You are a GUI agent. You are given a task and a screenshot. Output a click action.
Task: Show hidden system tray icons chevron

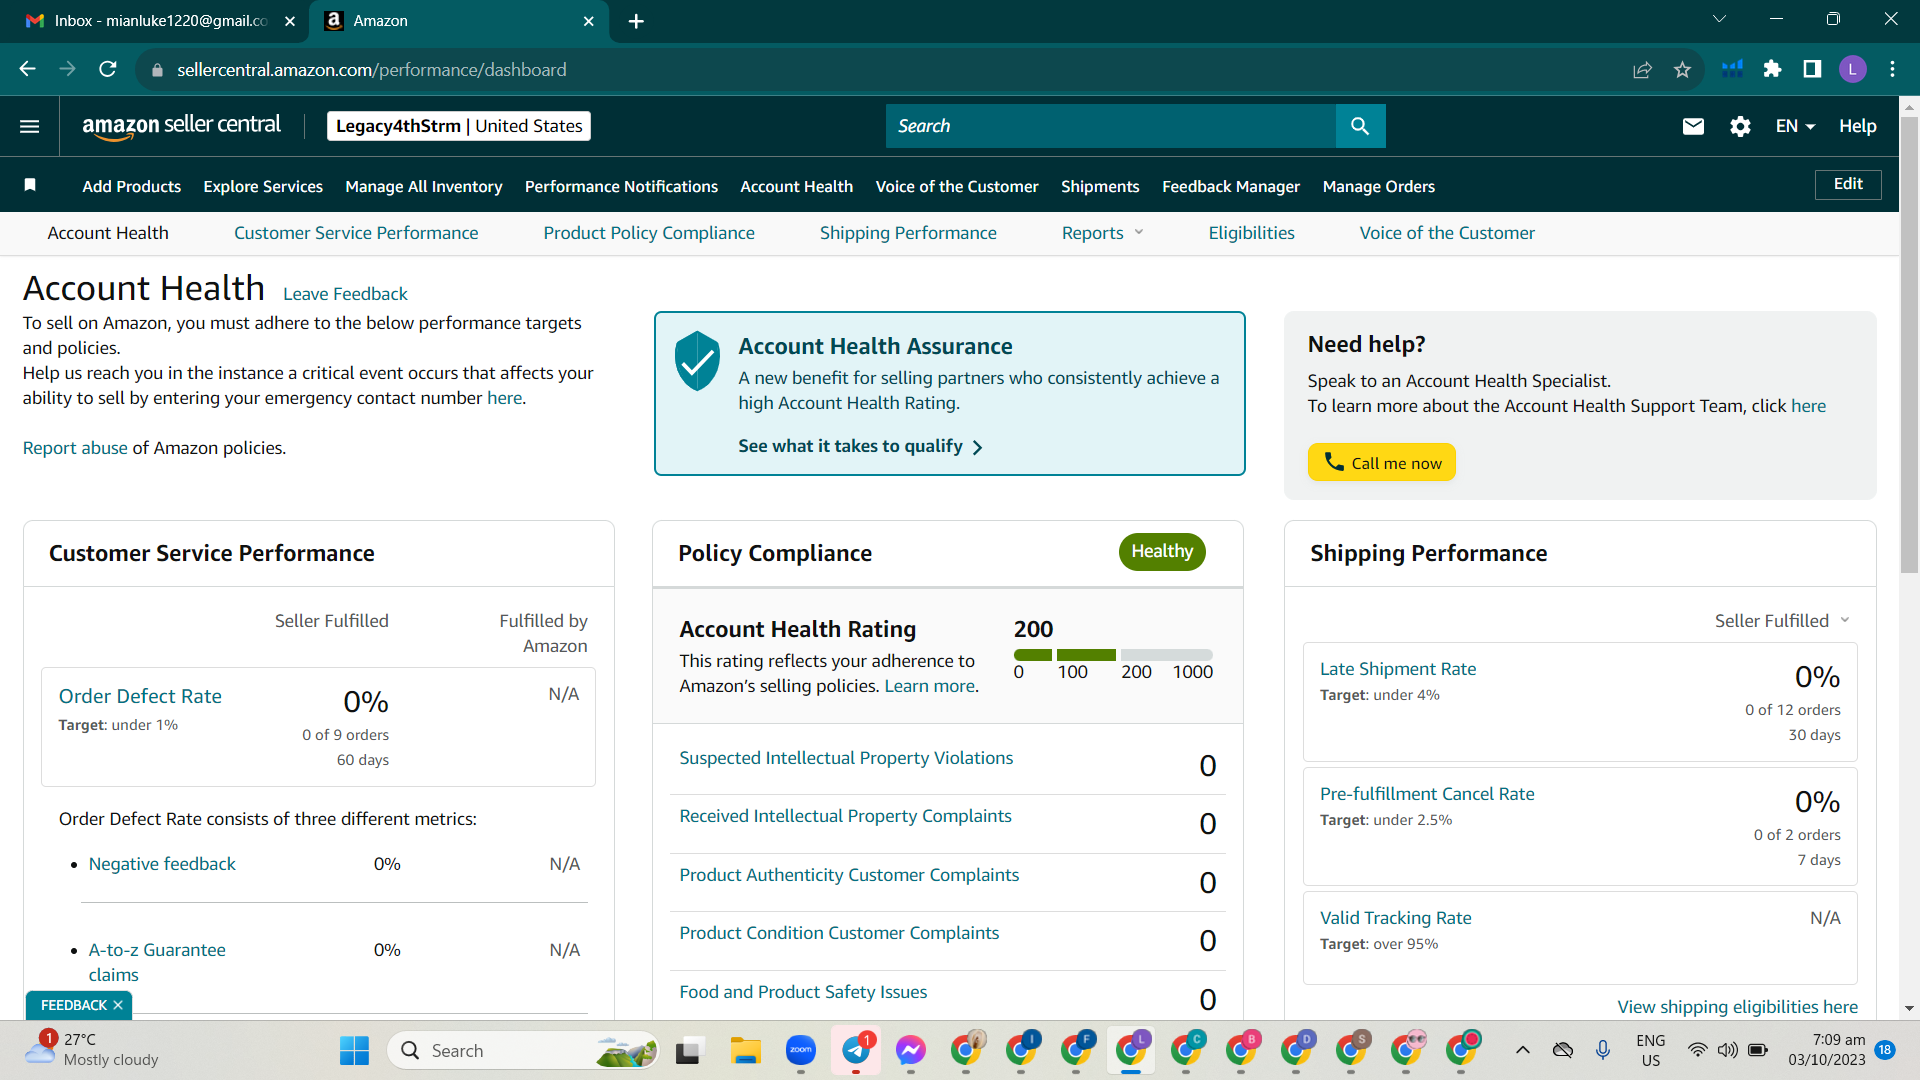(1522, 1050)
